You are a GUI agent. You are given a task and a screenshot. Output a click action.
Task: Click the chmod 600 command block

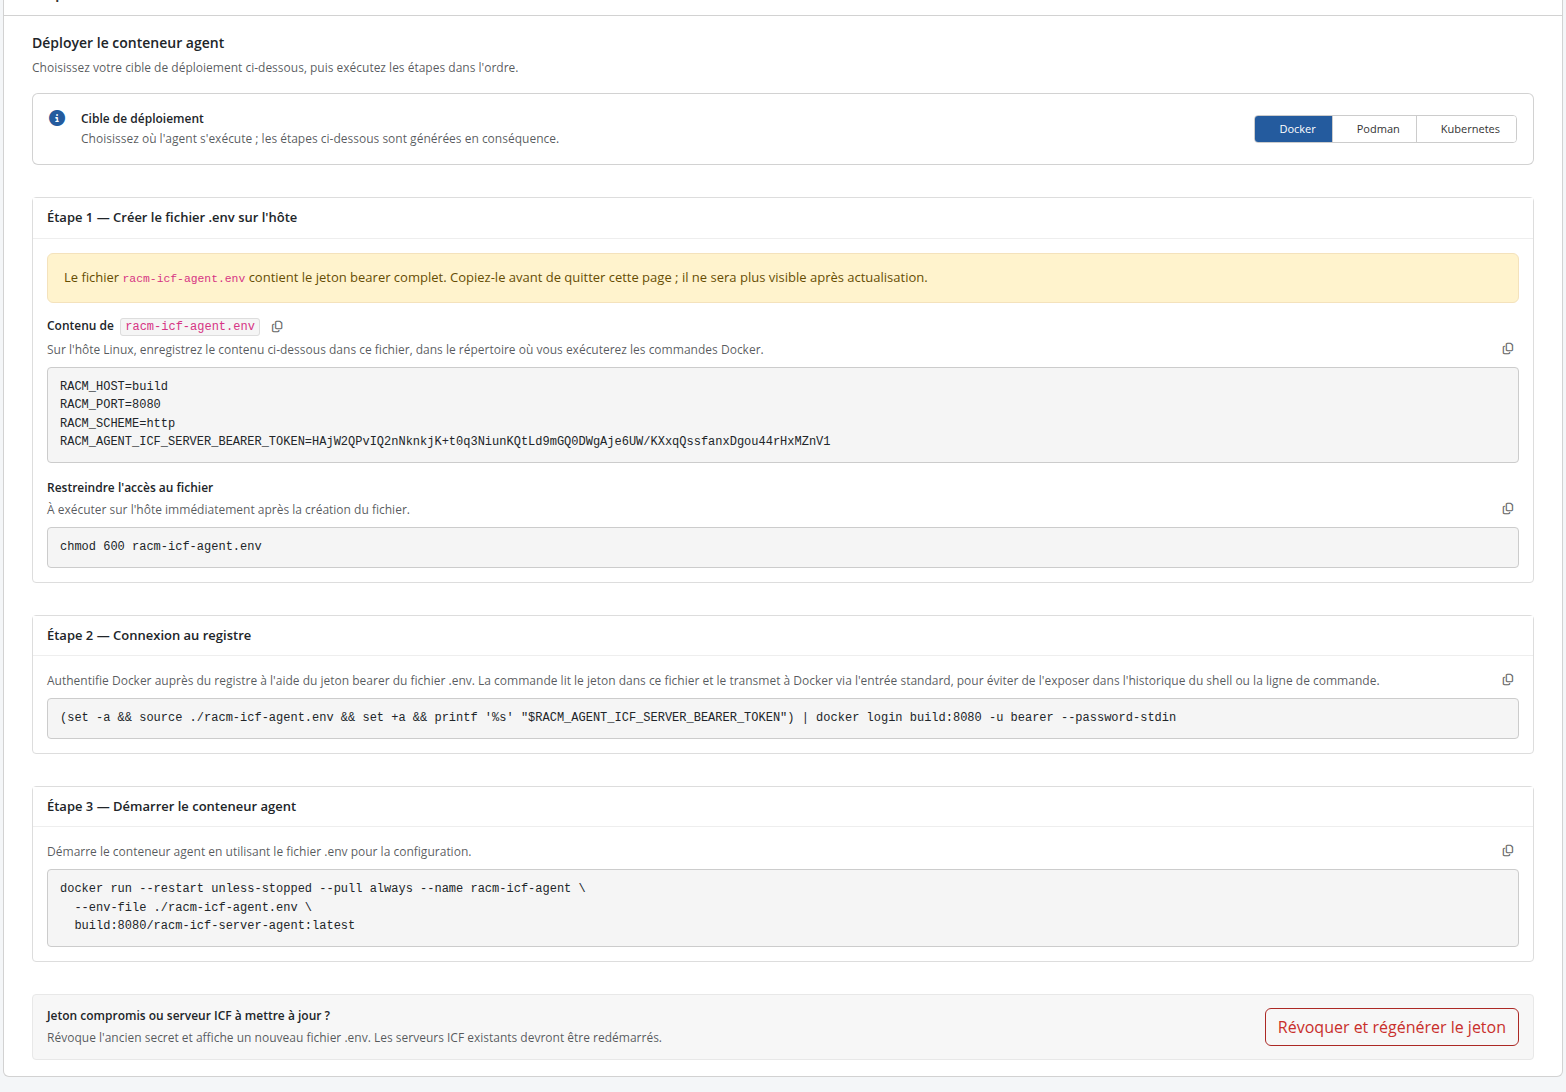click(x=782, y=547)
